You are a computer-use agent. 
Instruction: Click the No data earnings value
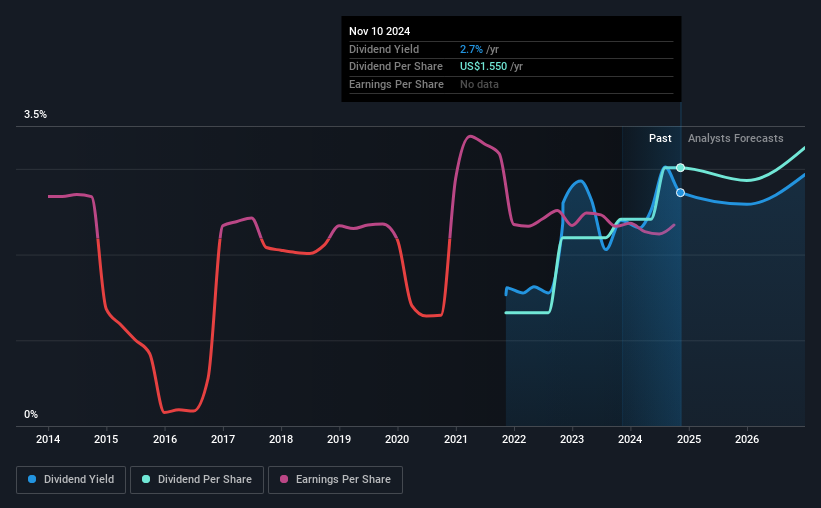(x=479, y=84)
